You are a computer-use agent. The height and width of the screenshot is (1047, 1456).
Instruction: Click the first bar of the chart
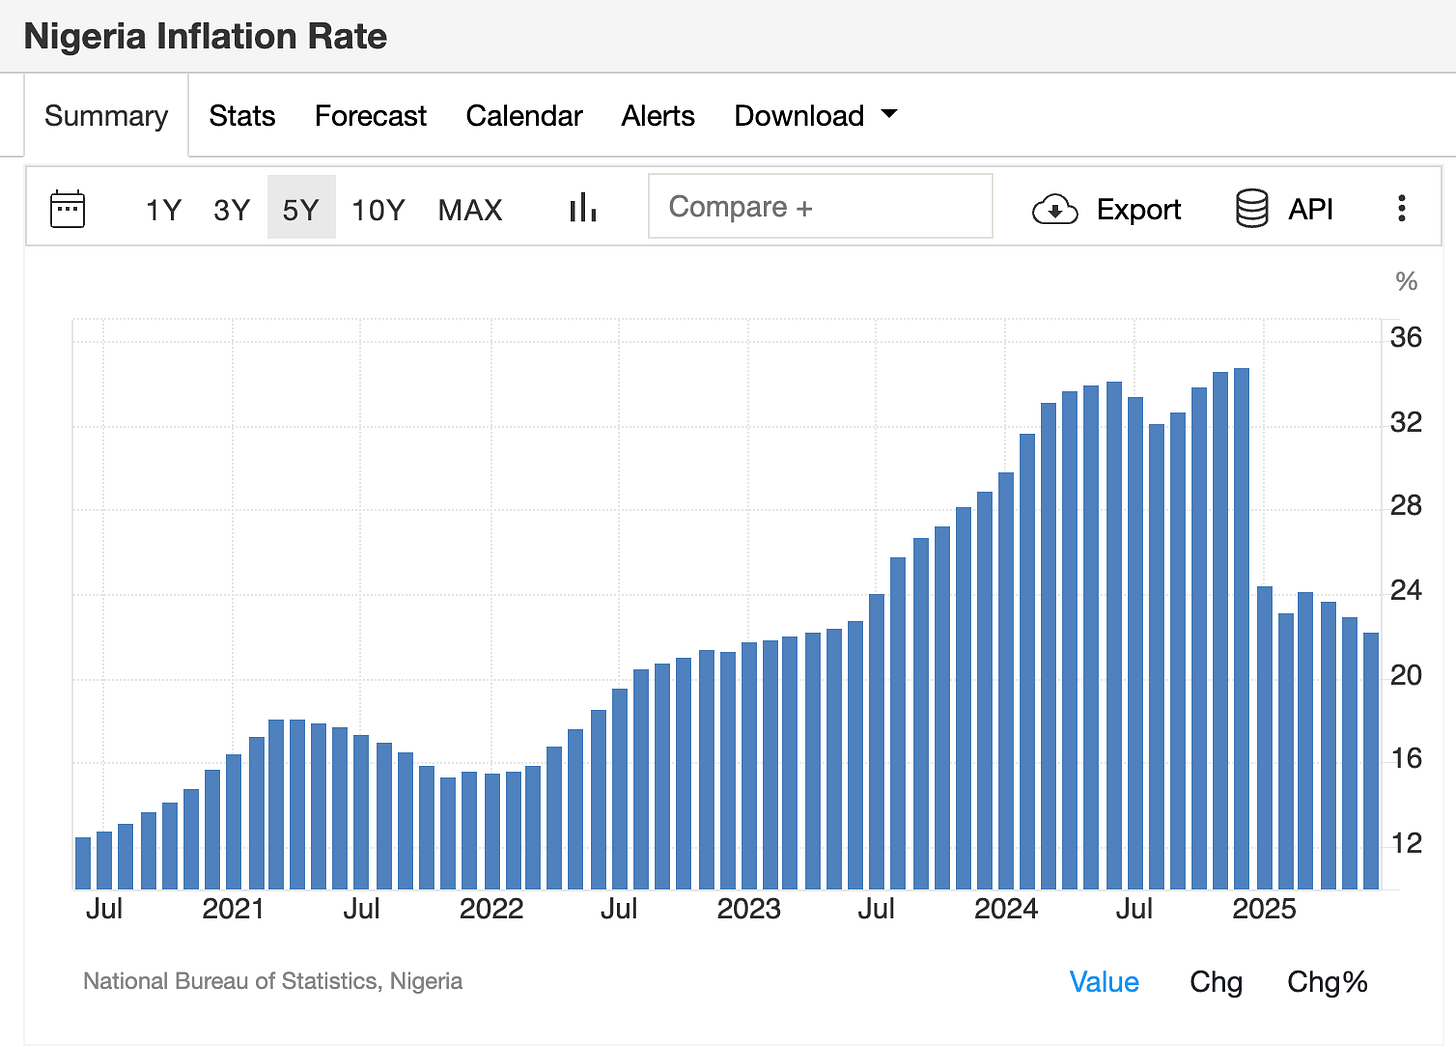pos(83,863)
